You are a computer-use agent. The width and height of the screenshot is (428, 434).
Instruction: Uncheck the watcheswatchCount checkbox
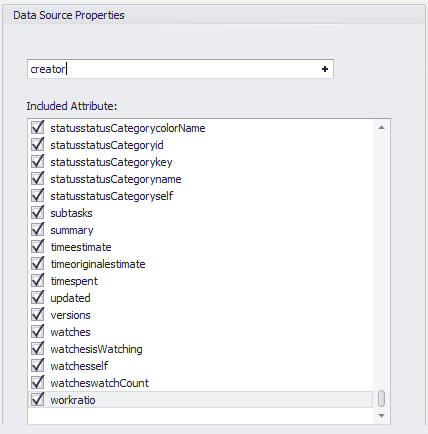tap(37, 382)
